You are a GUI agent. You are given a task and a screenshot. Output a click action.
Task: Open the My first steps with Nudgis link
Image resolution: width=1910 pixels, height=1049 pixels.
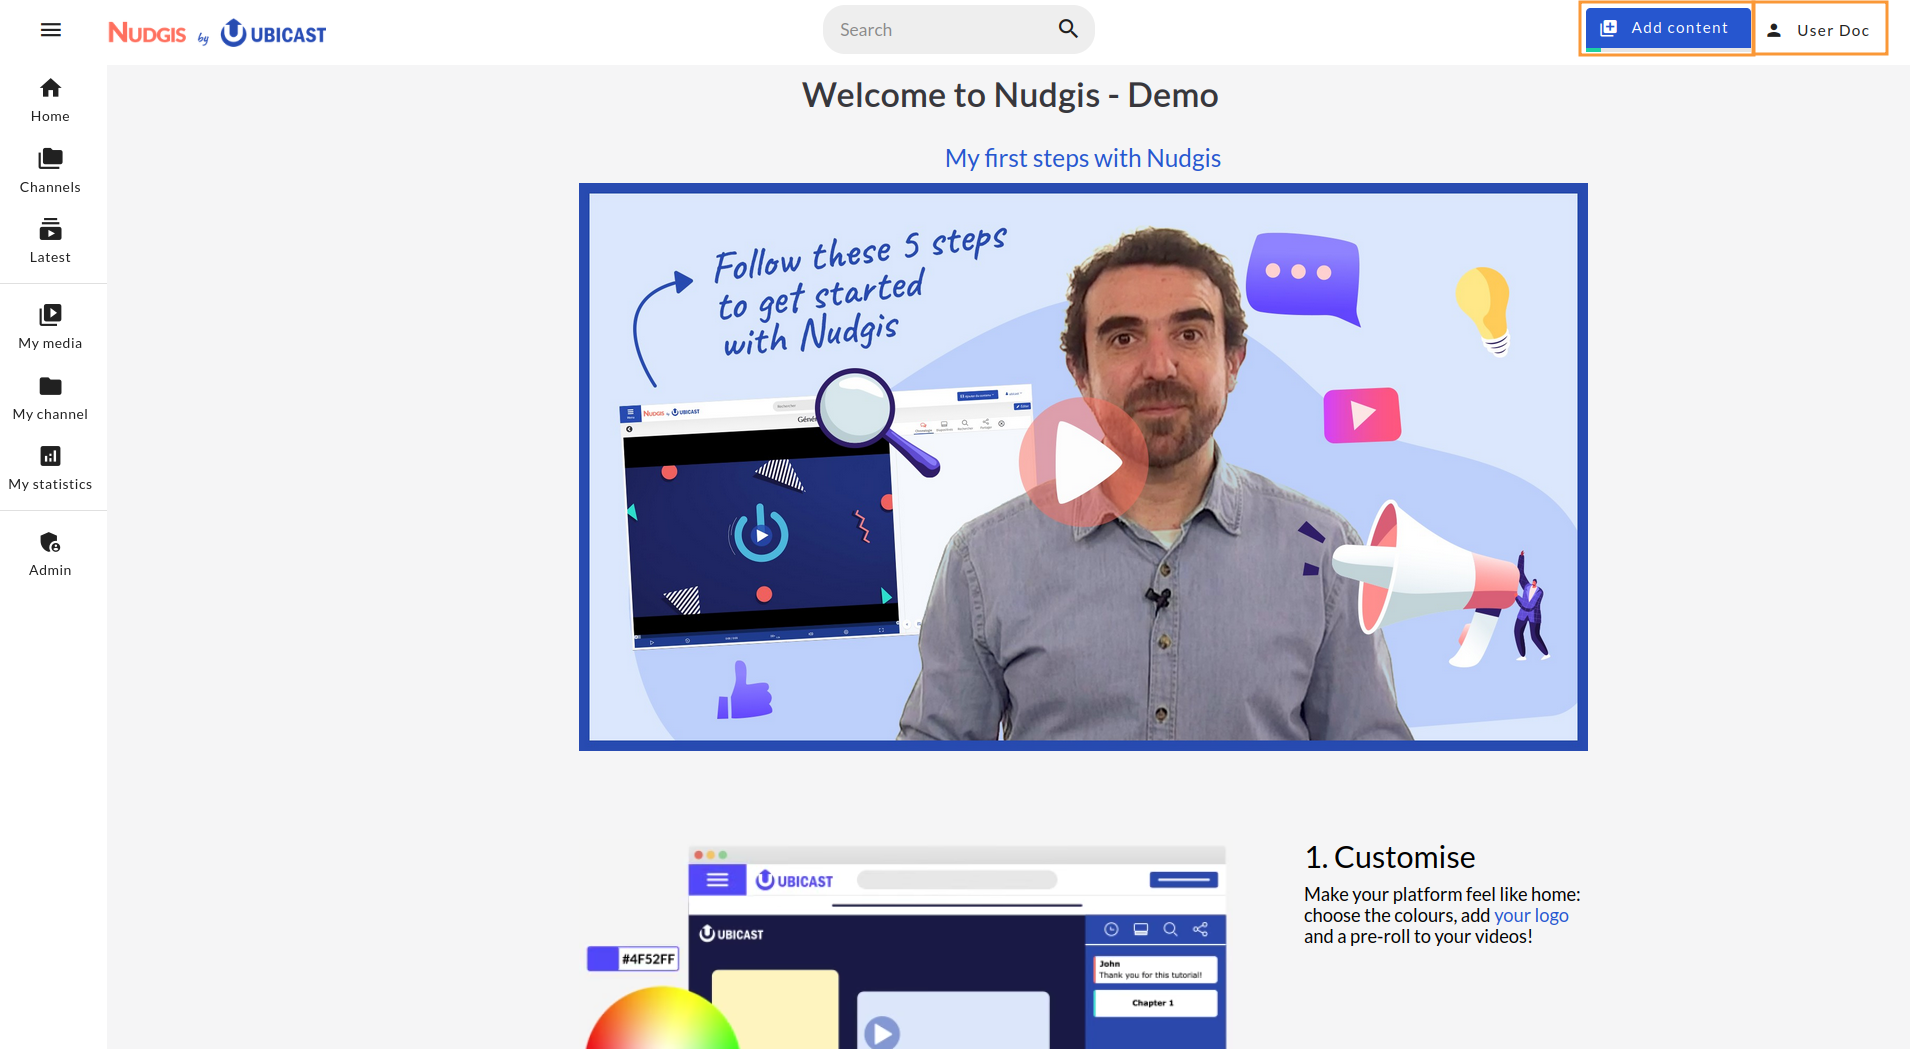pos(1082,158)
